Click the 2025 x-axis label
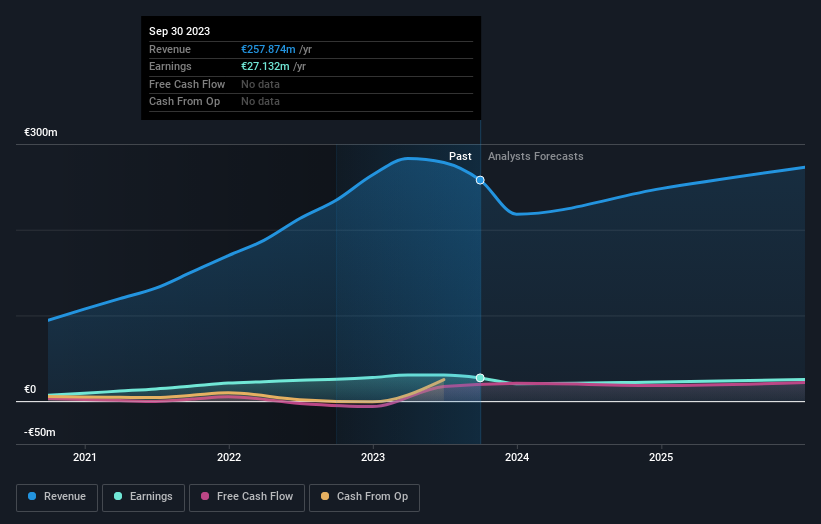This screenshot has width=821, height=524. click(x=661, y=458)
